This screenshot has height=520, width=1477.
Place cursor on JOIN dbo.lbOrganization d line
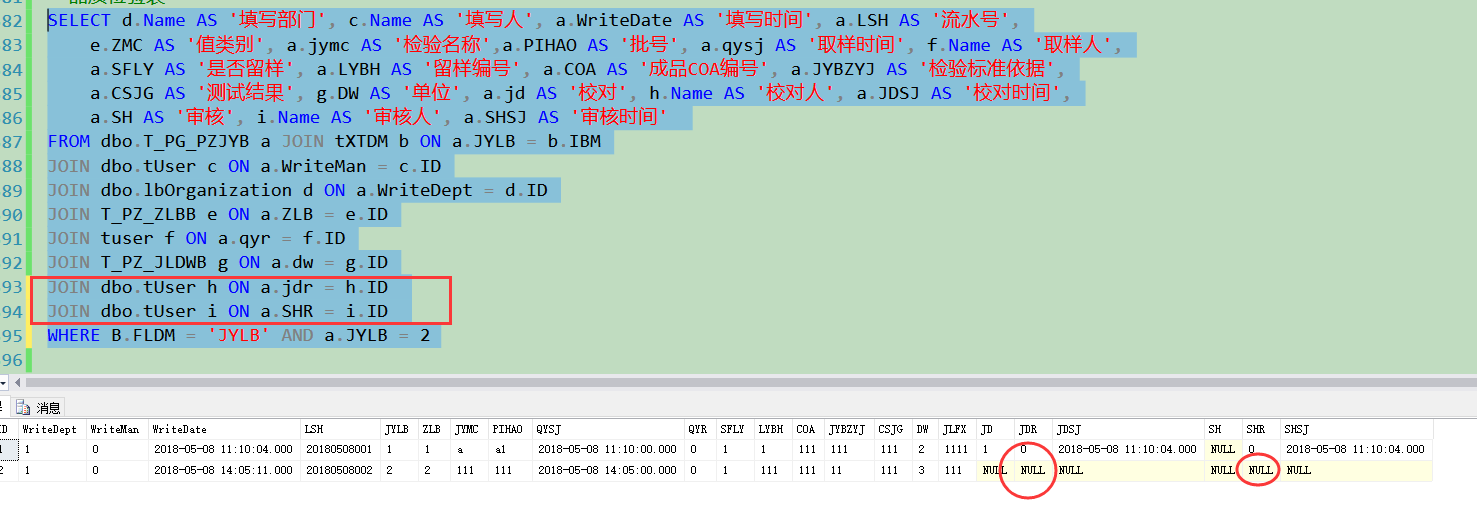click(x=298, y=189)
